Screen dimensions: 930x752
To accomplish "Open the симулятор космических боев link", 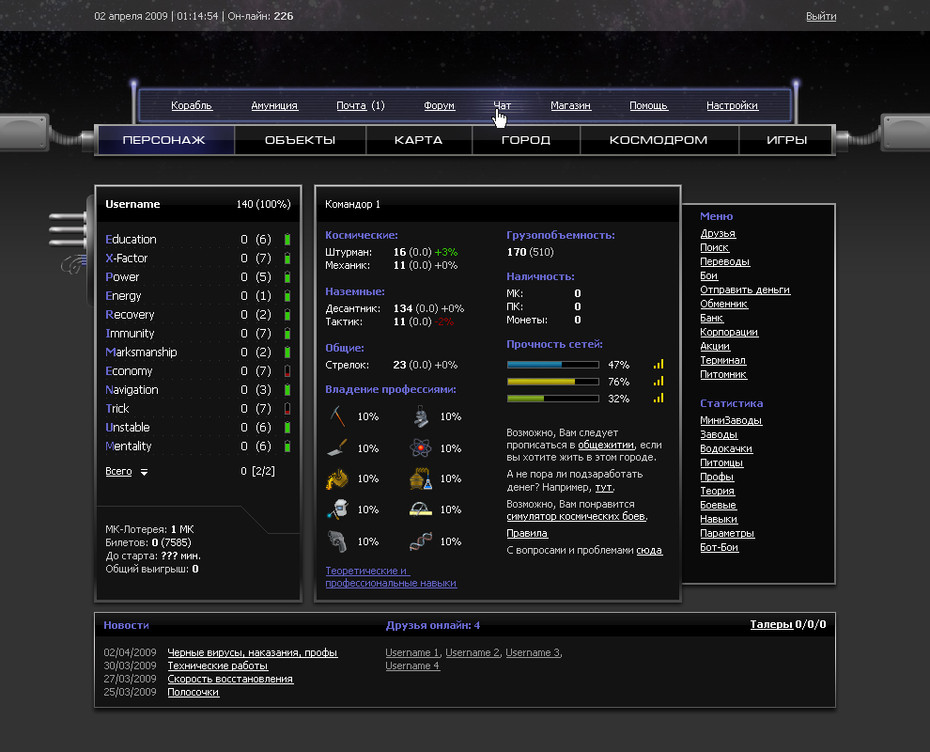I will pyautogui.click(x=575, y=517).
